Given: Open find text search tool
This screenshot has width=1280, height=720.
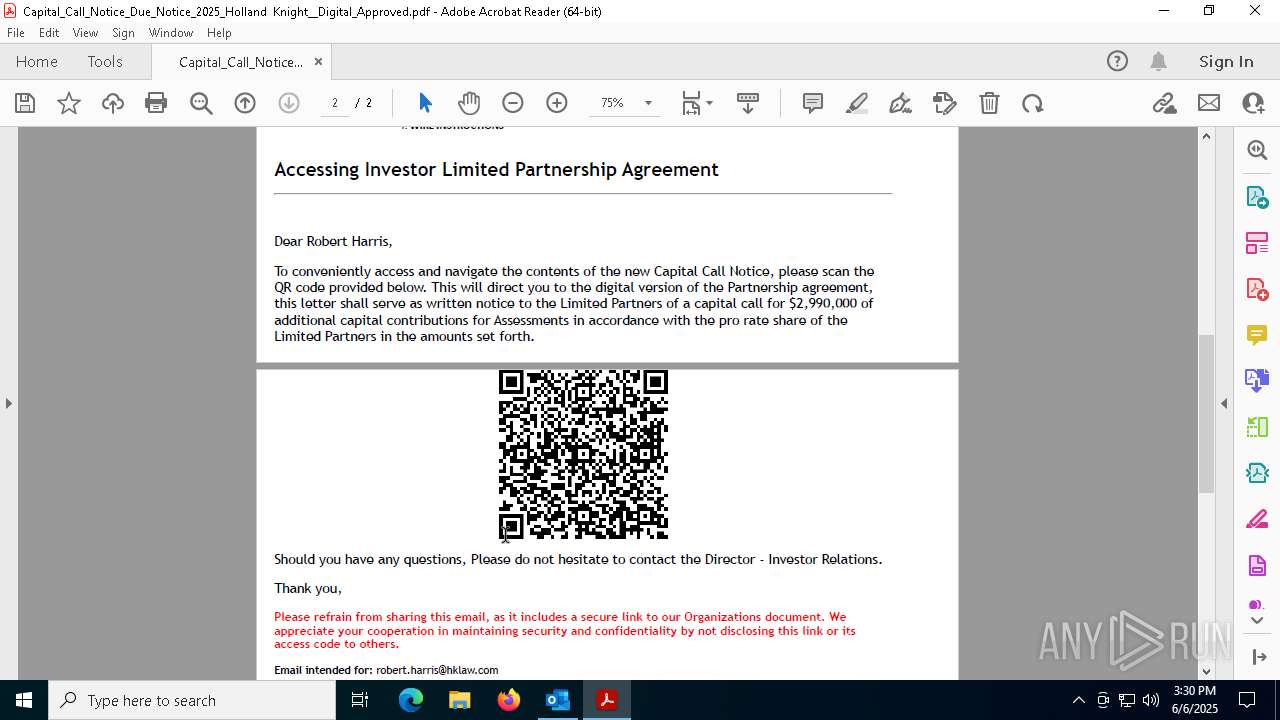Looking at the screenshot, I should click(201, 103).
